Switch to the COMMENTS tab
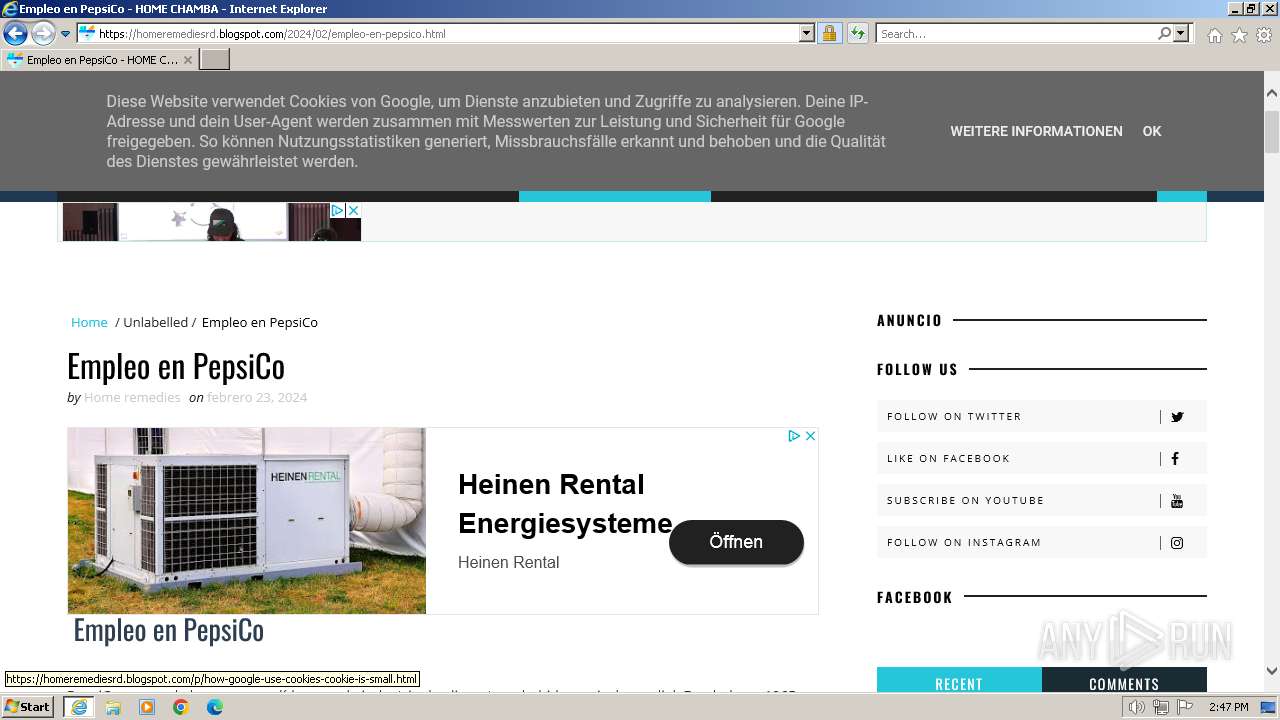 point(1124,680)
